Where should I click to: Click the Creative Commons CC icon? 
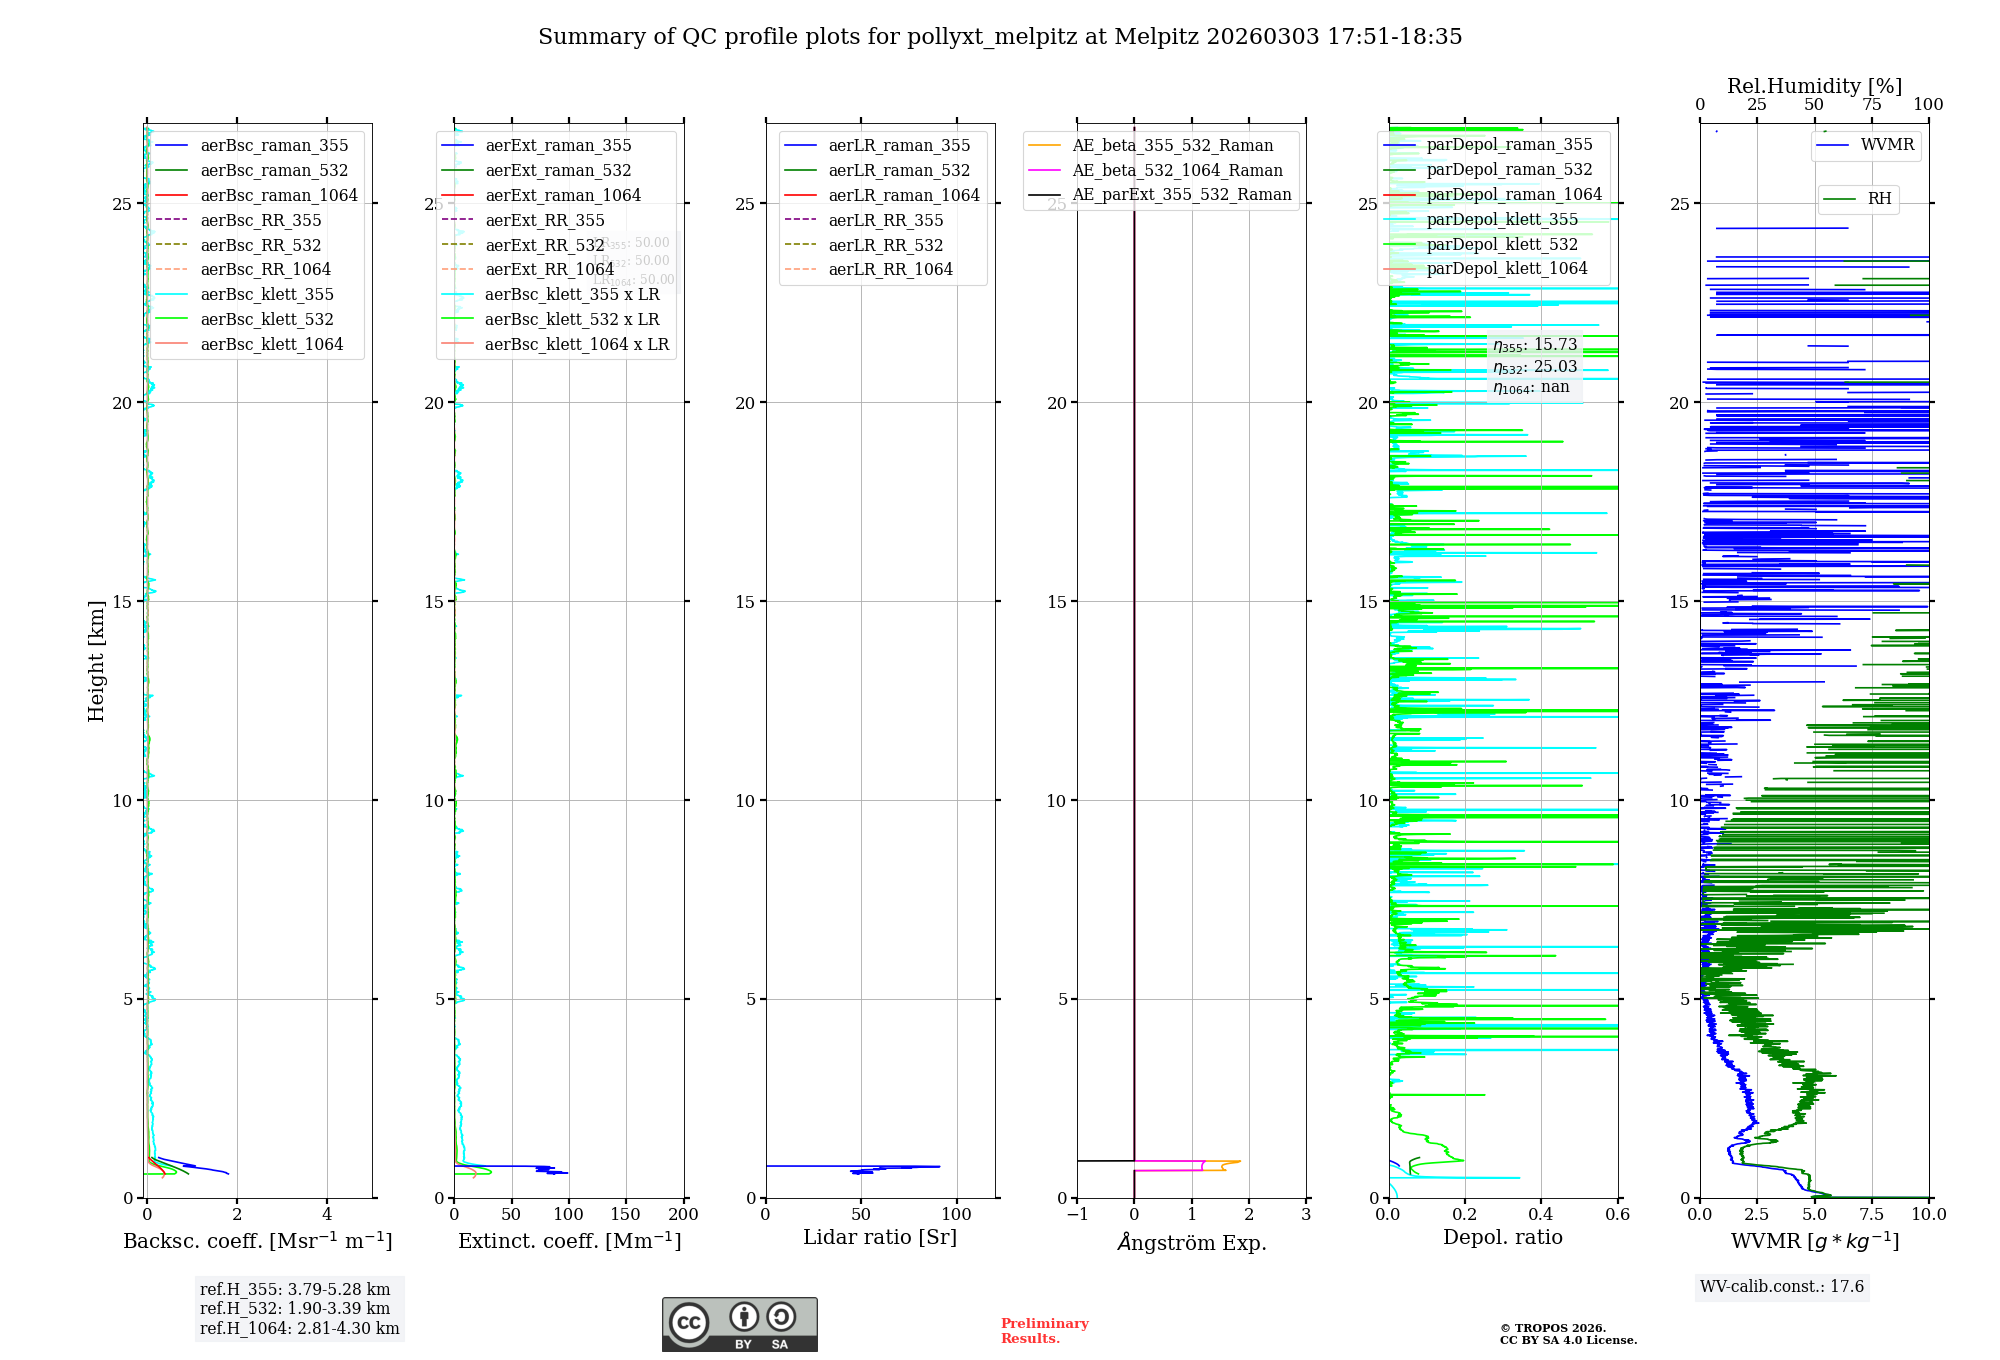coord(689,1322)
